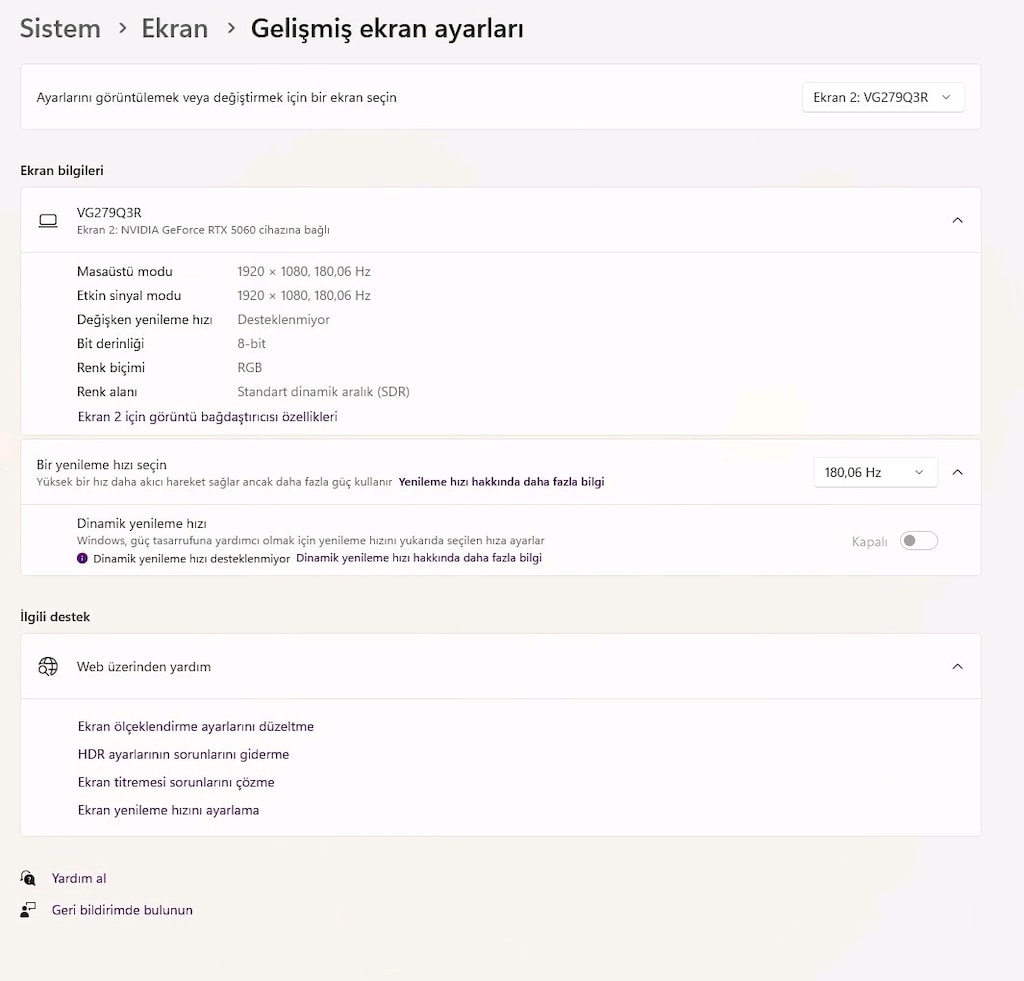Click the Desteklenmiyor value for Değişken yenileme hızı
This screenshot has height=981, width=1024.
pyautogui.click(x=283, y=320)
